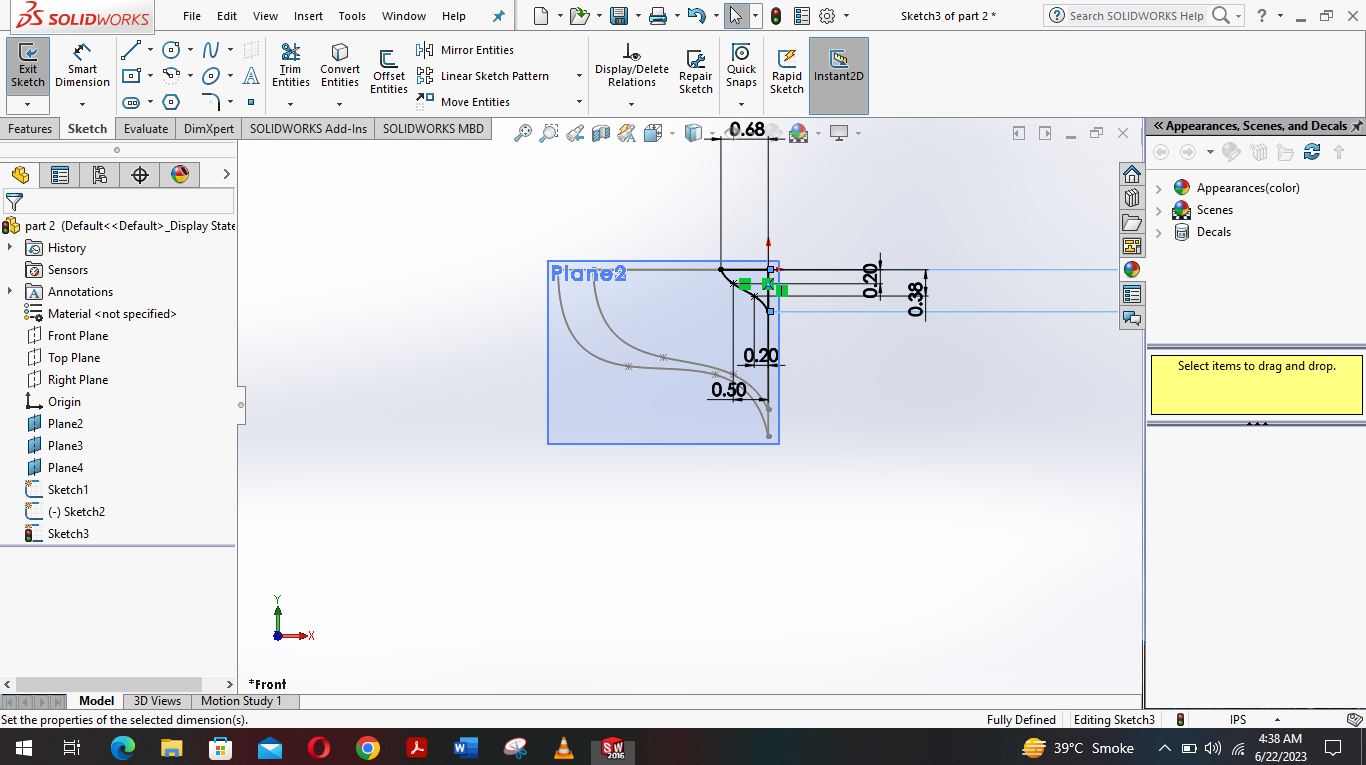
Task: Select the Circle sketch tool
Action: [172, 50]
